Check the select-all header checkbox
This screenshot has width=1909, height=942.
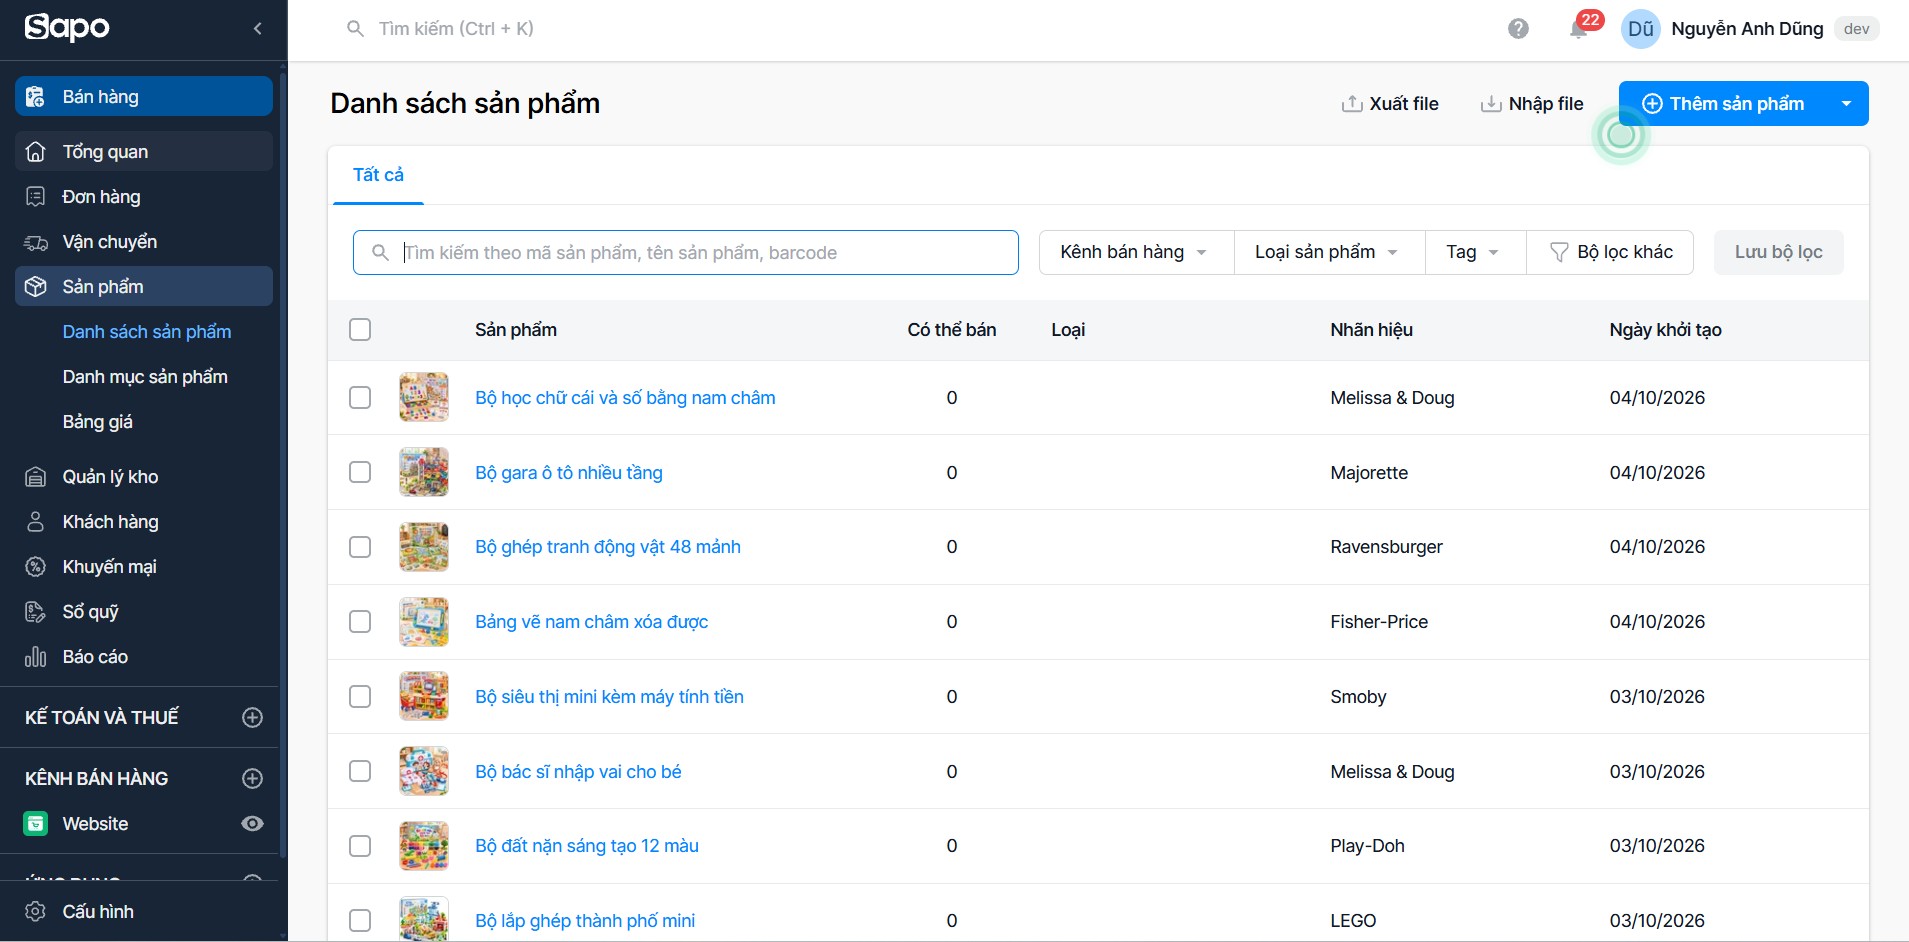click(x=360, y=330)
